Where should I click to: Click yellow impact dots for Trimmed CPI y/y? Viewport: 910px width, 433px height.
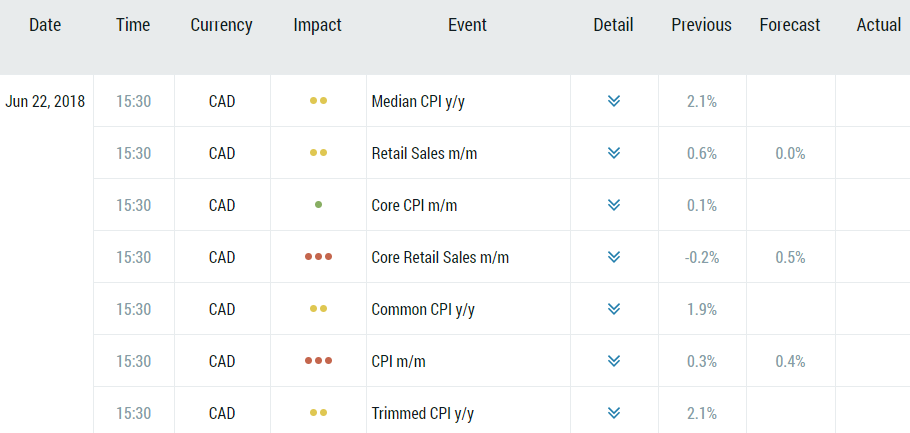[318, 413]
